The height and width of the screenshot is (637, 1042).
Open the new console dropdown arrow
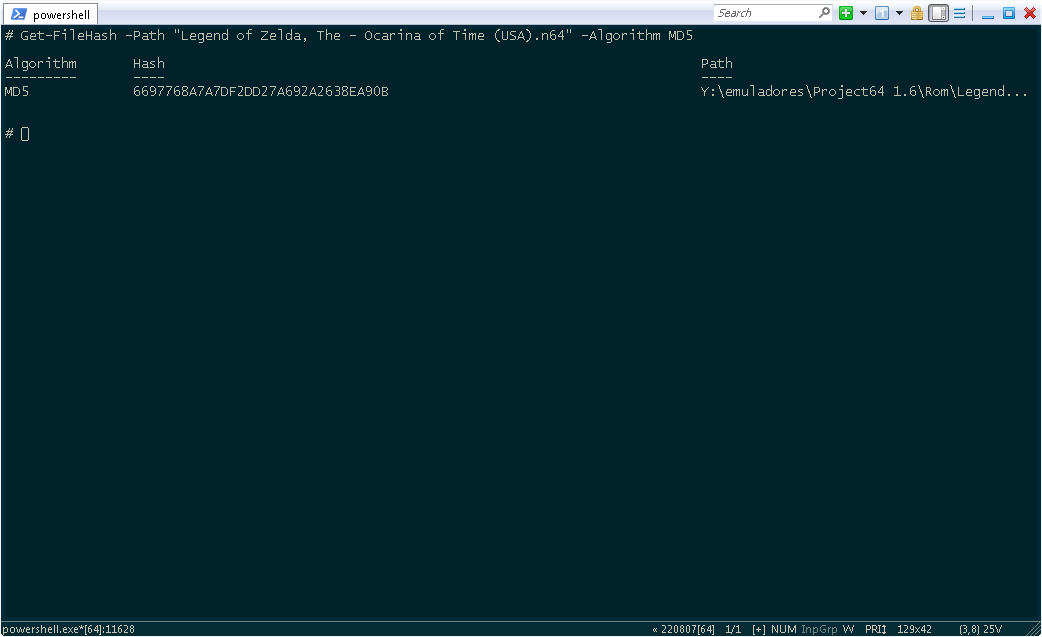[x=863, y=13]
